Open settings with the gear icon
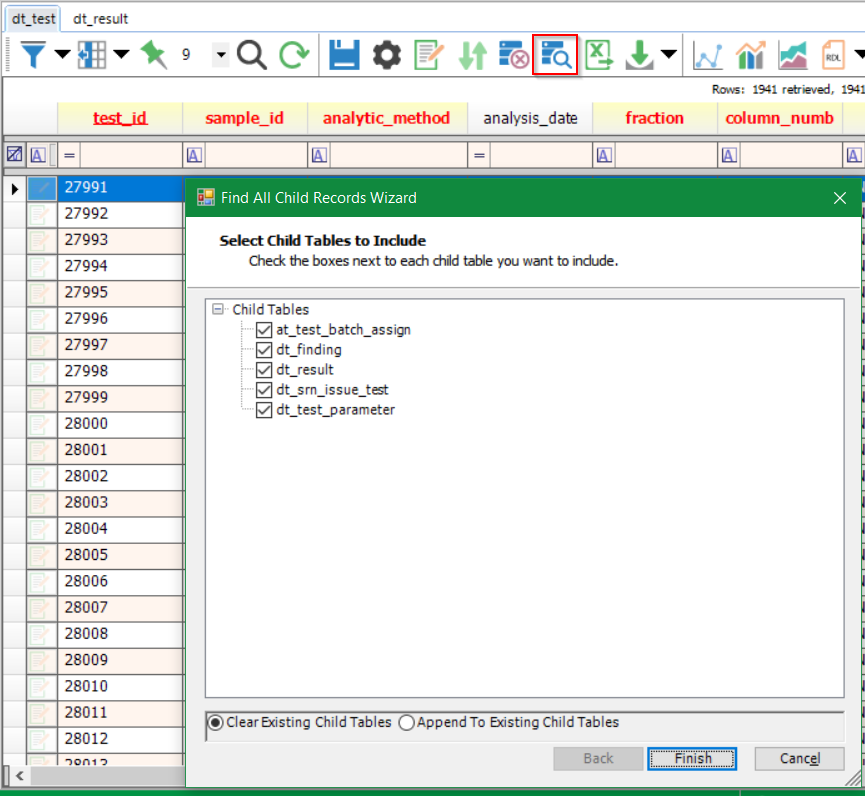This screenshot has width=865, height=796. (x=387, y=55)
